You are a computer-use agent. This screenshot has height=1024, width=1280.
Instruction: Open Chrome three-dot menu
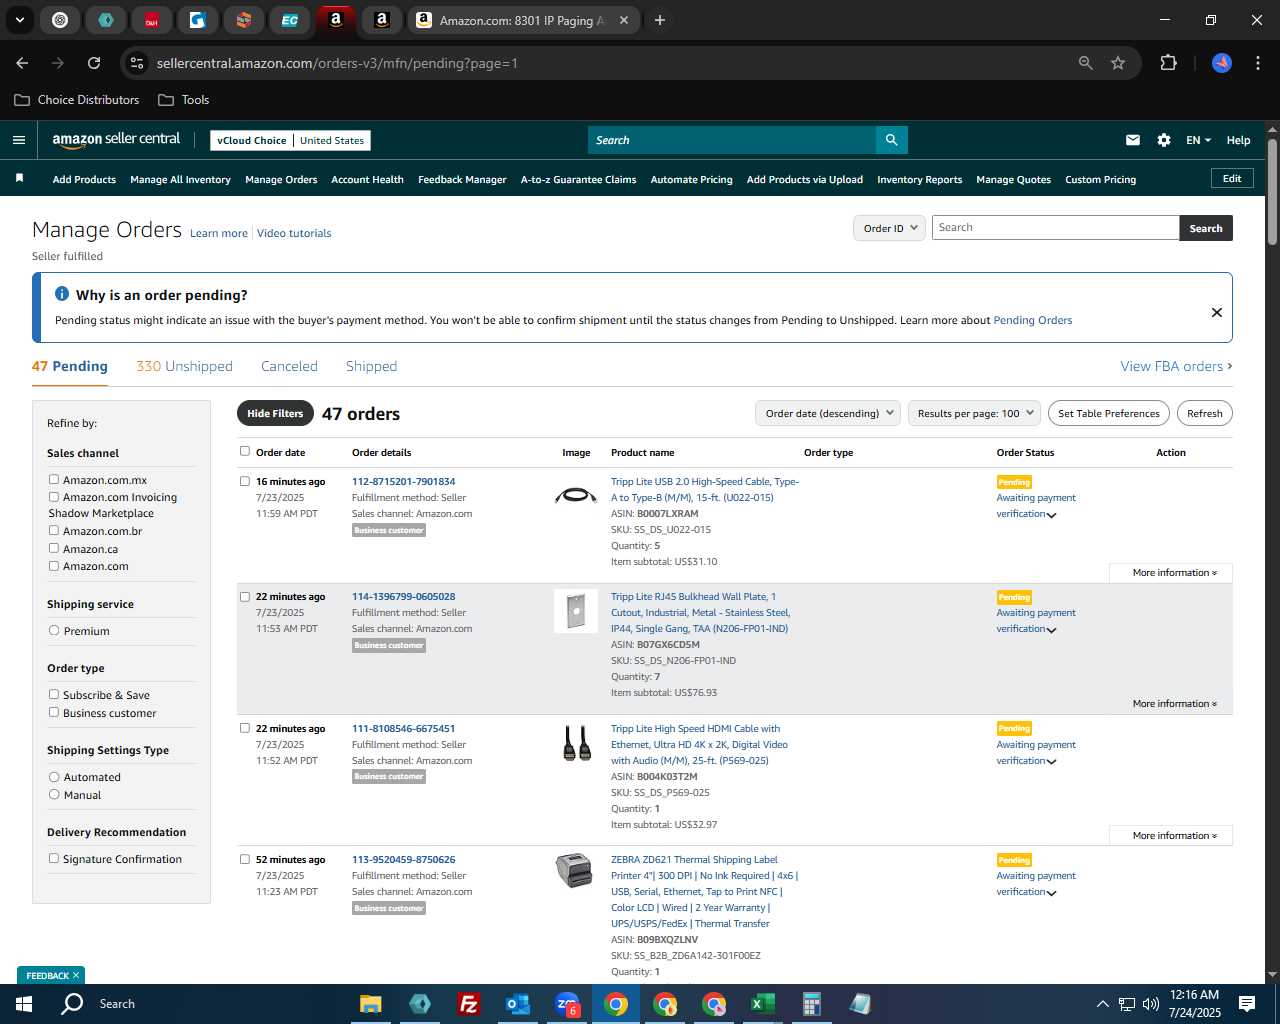(x=1256, y=63)
